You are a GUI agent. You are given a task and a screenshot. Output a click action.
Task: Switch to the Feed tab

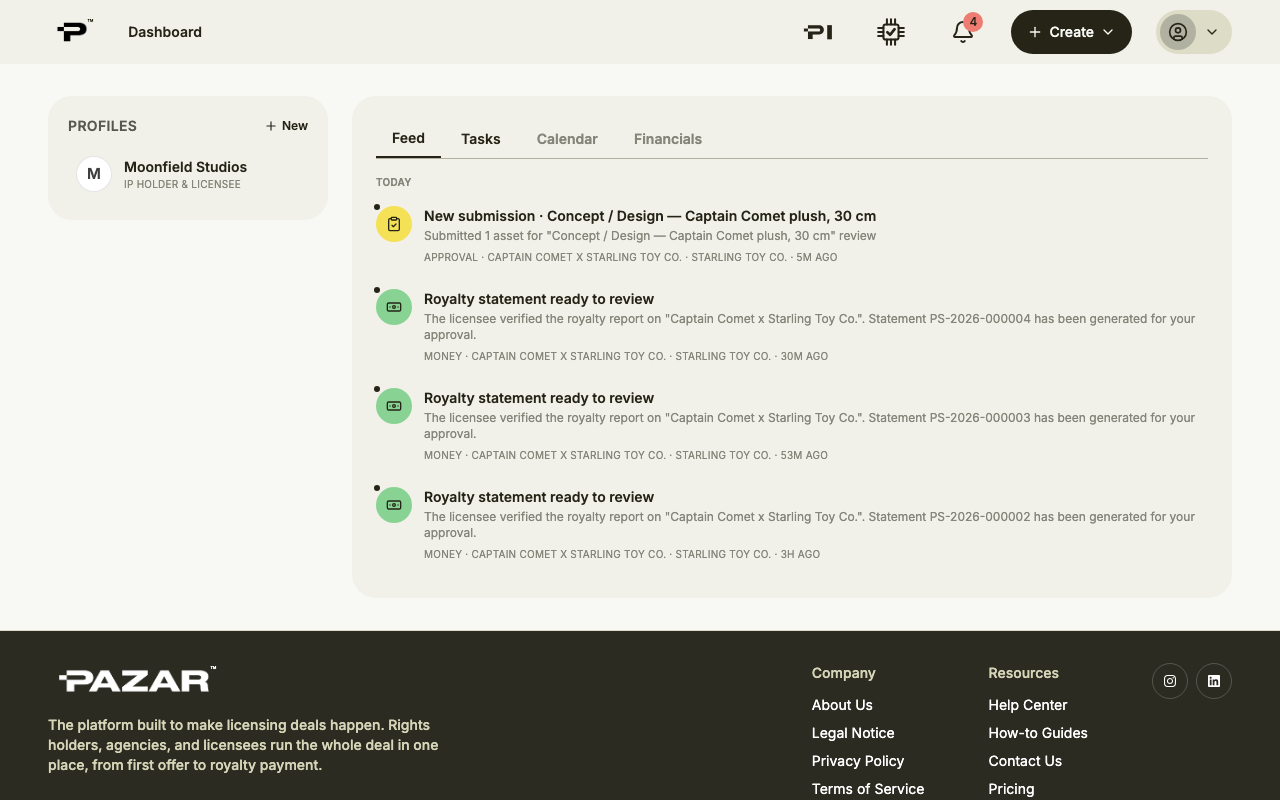(408, 138)
